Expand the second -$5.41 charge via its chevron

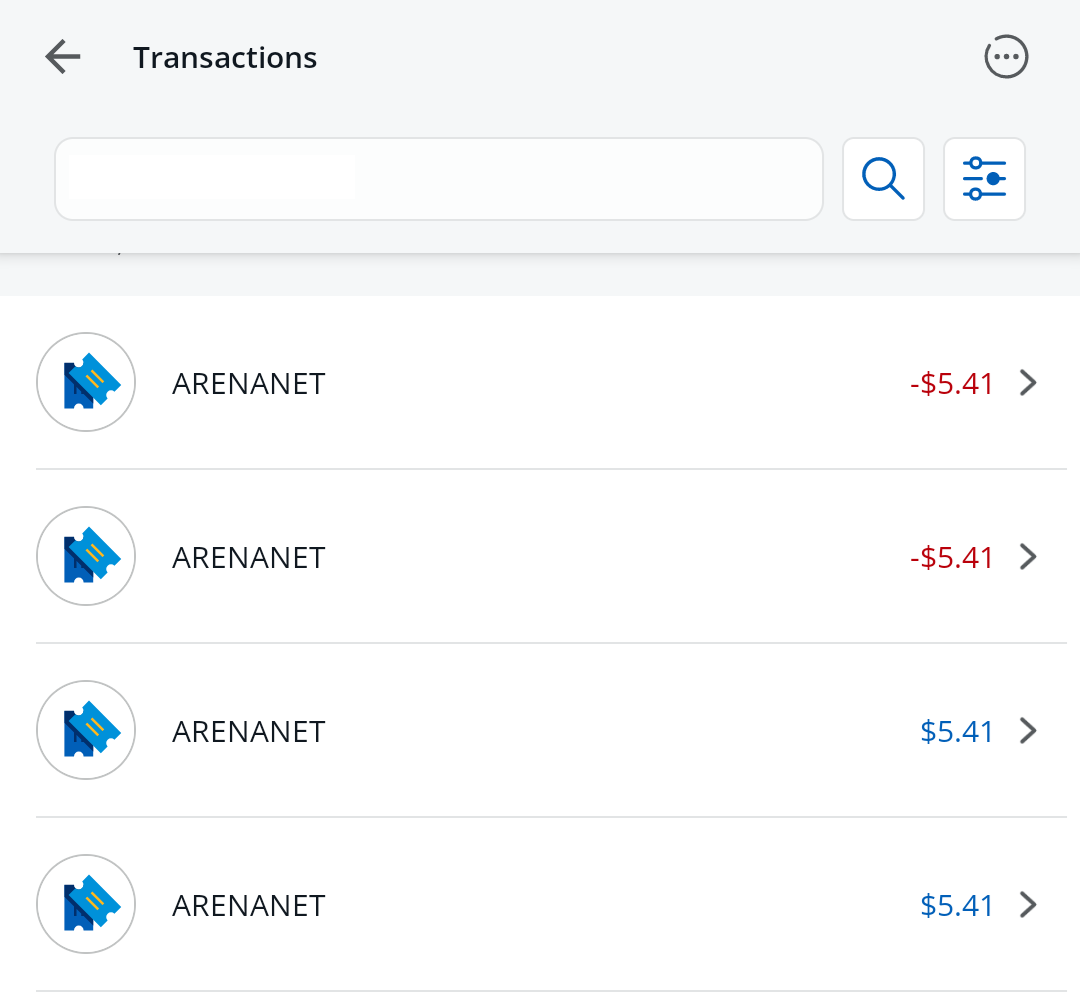[x=1028, y=557]
